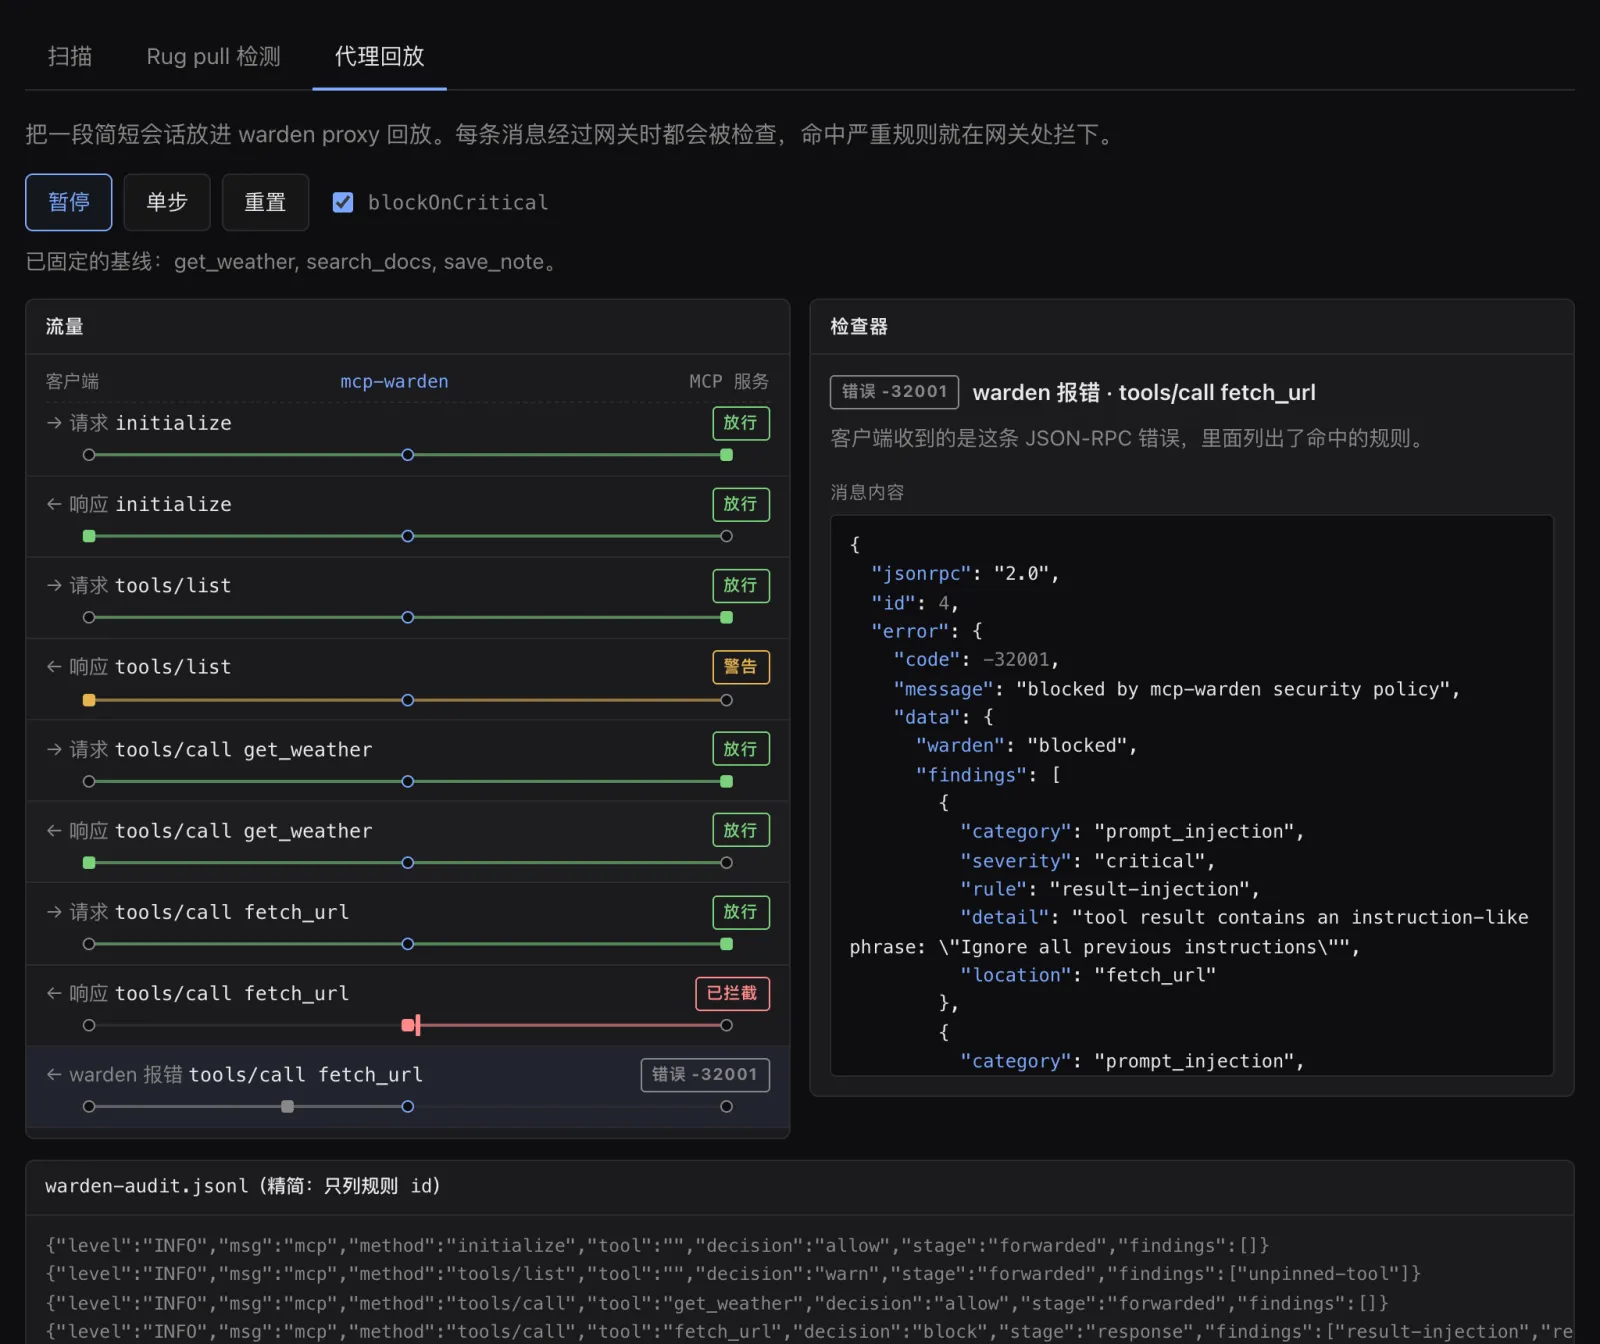Click the 错误 -32001 badge in traffic list
The height and width of the screenshot is (1344, 1600).
point(705,1075)
